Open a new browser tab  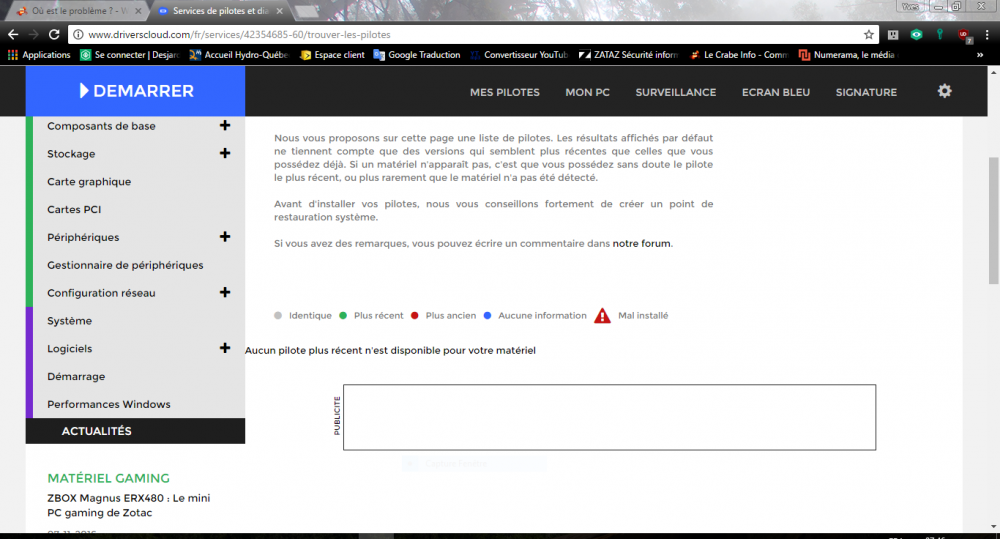pyautogui.click(x=307, y=11)
